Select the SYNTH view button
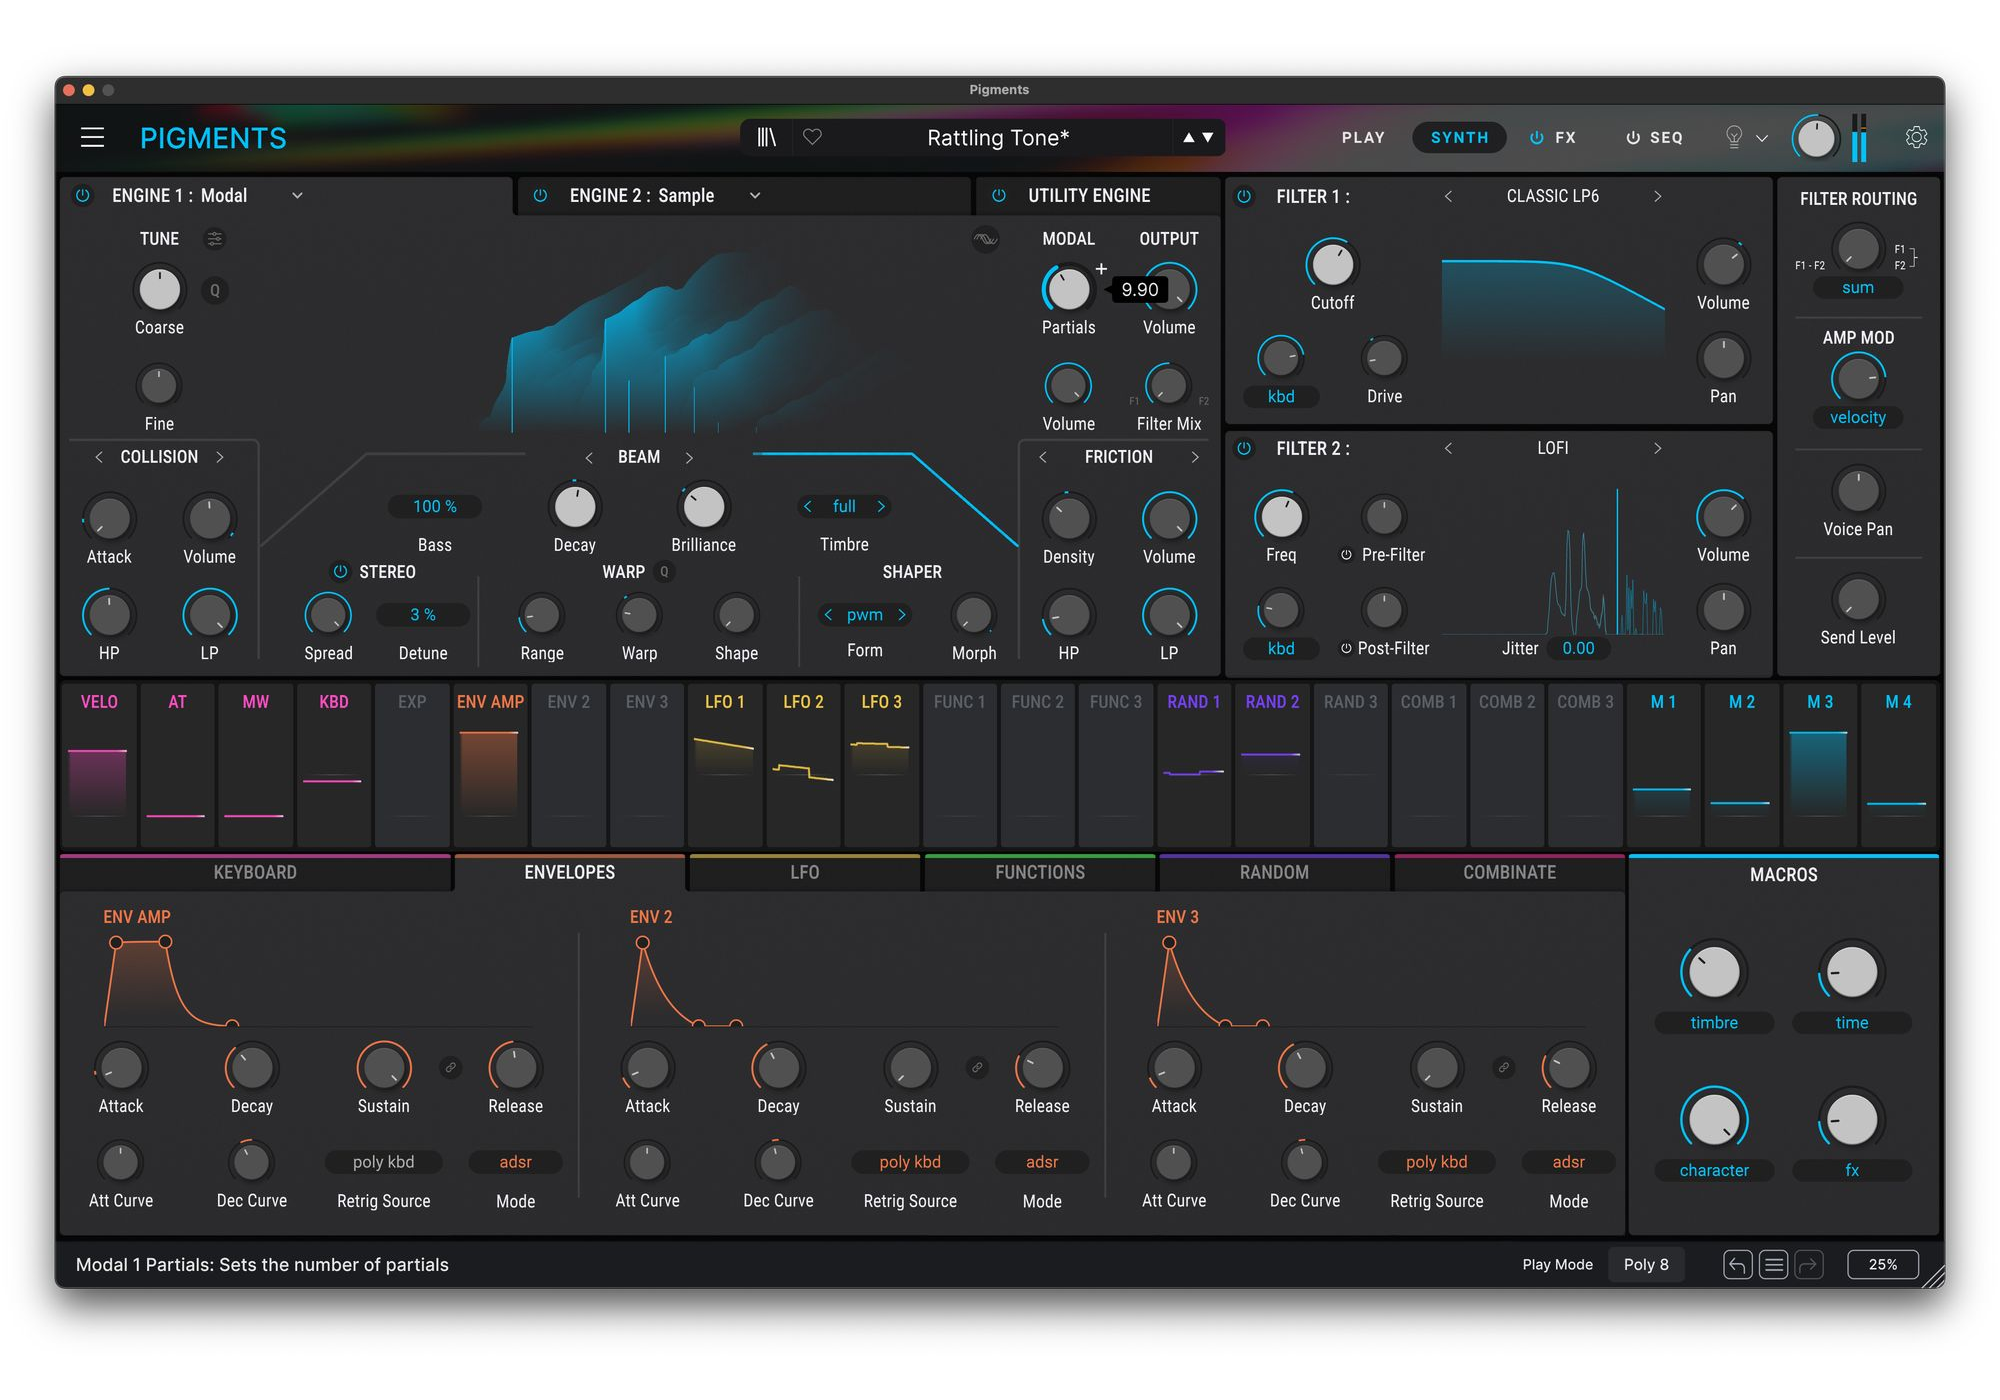Viewport: 2000px width, 1400px height. coord(1459,137)
